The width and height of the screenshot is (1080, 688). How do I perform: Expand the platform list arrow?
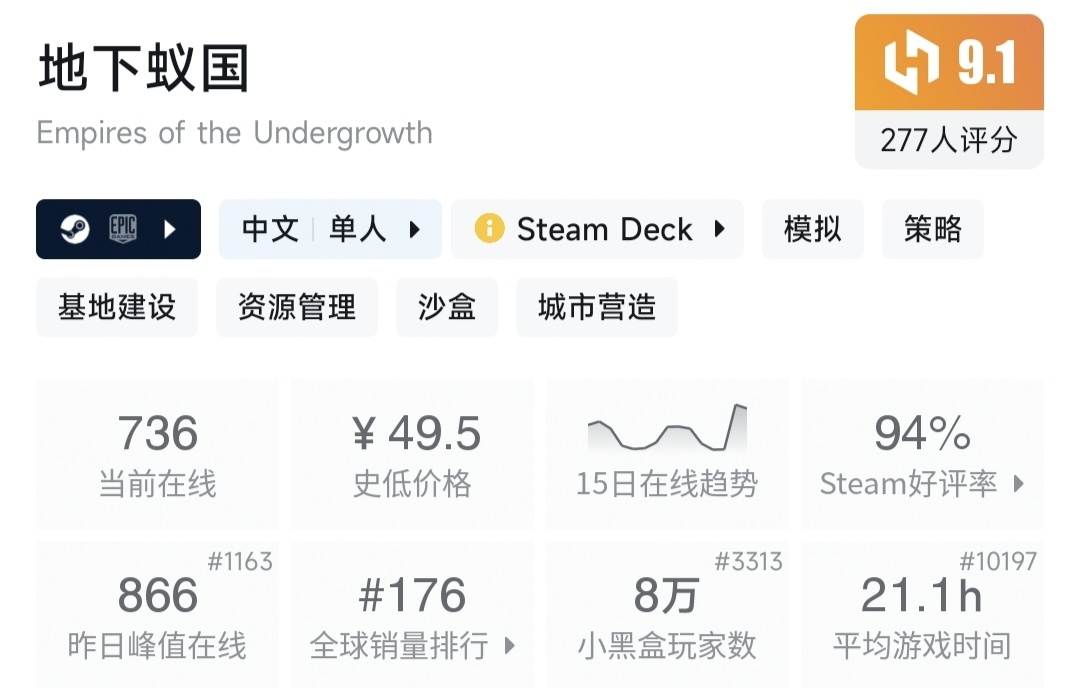click(170, 229)
